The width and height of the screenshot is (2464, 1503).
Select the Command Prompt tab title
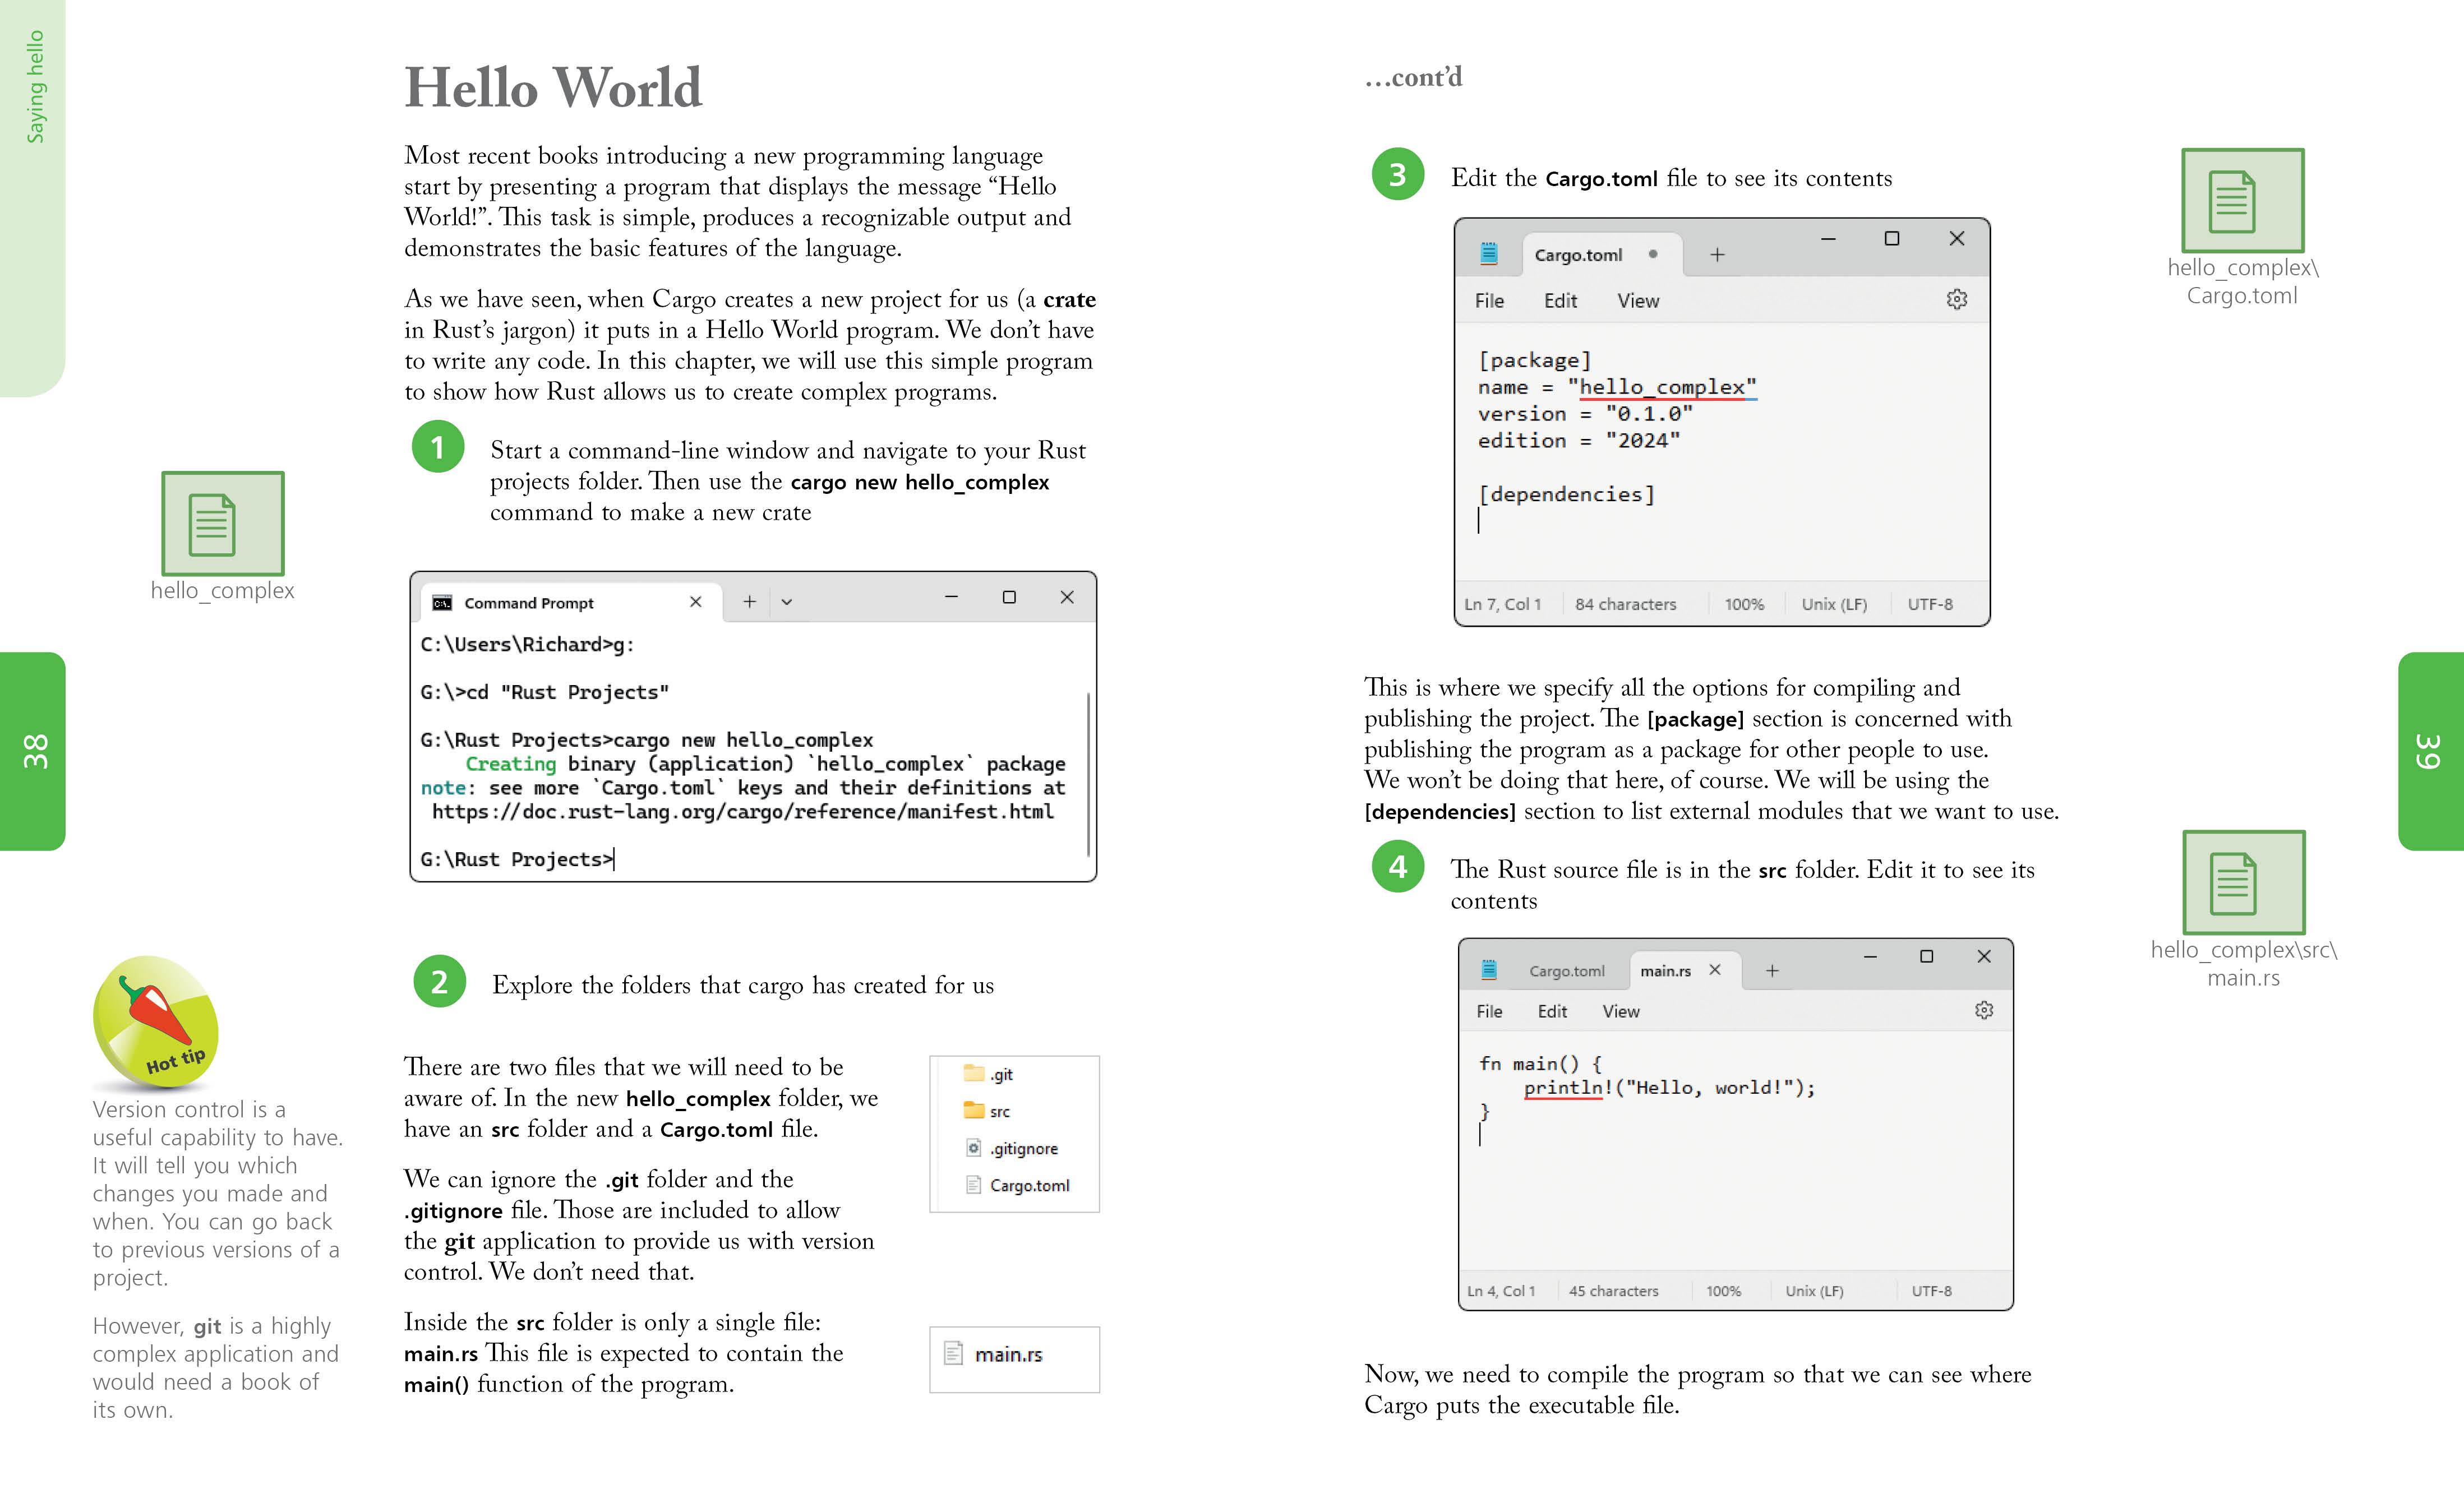[529, 603]
